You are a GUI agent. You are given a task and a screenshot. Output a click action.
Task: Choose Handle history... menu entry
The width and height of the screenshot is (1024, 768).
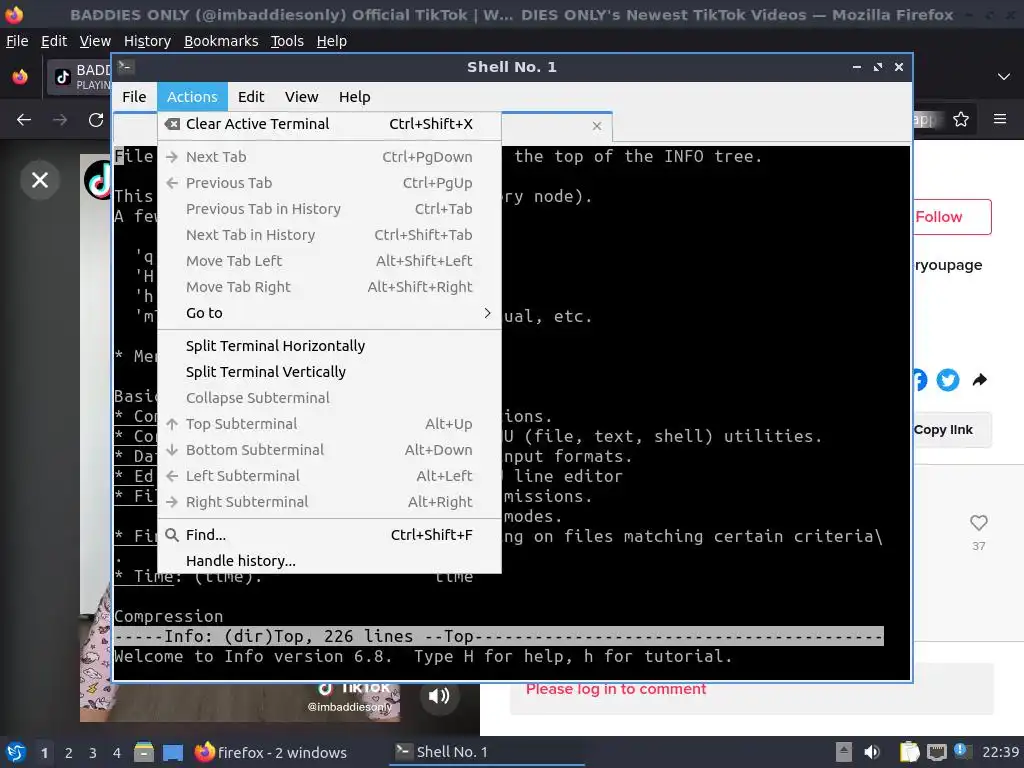(x=329, y=561)
